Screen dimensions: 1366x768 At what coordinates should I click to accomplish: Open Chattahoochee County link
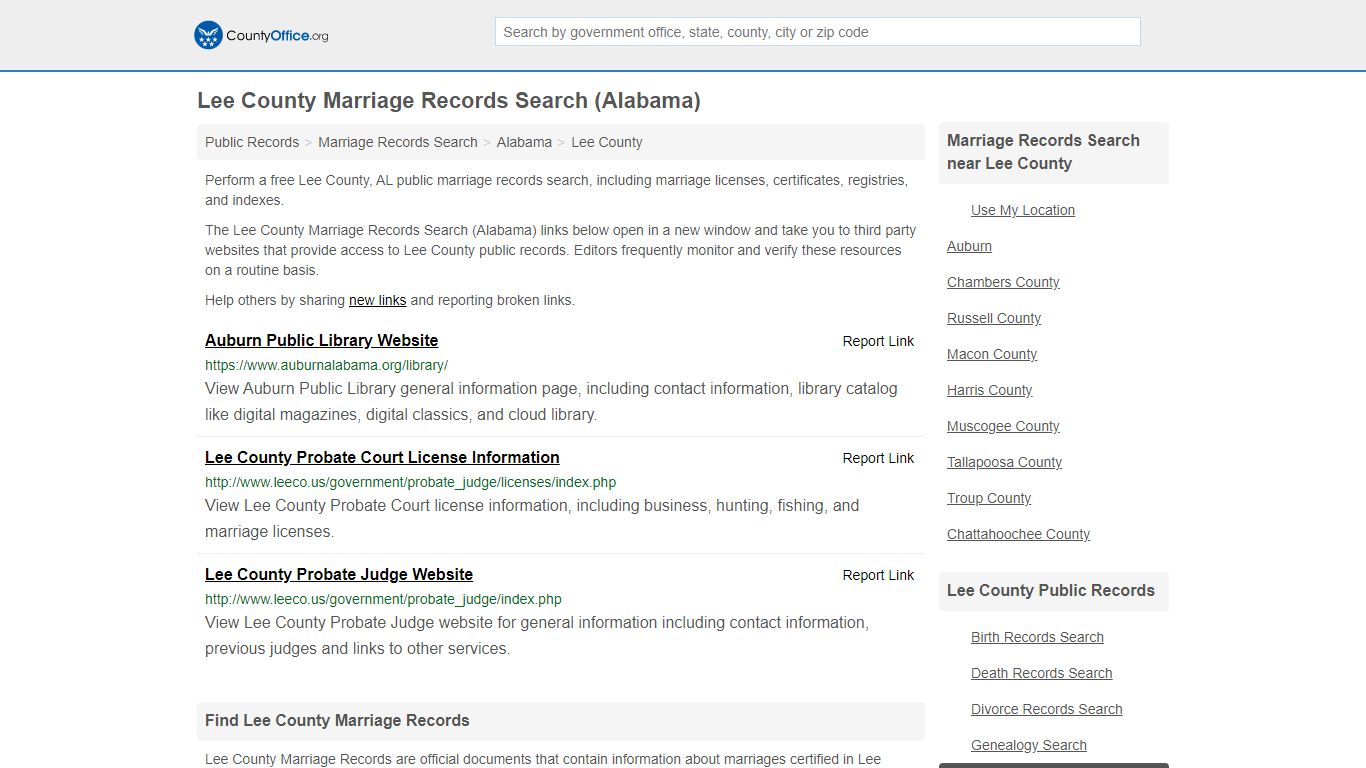[x=1018, y=534]
